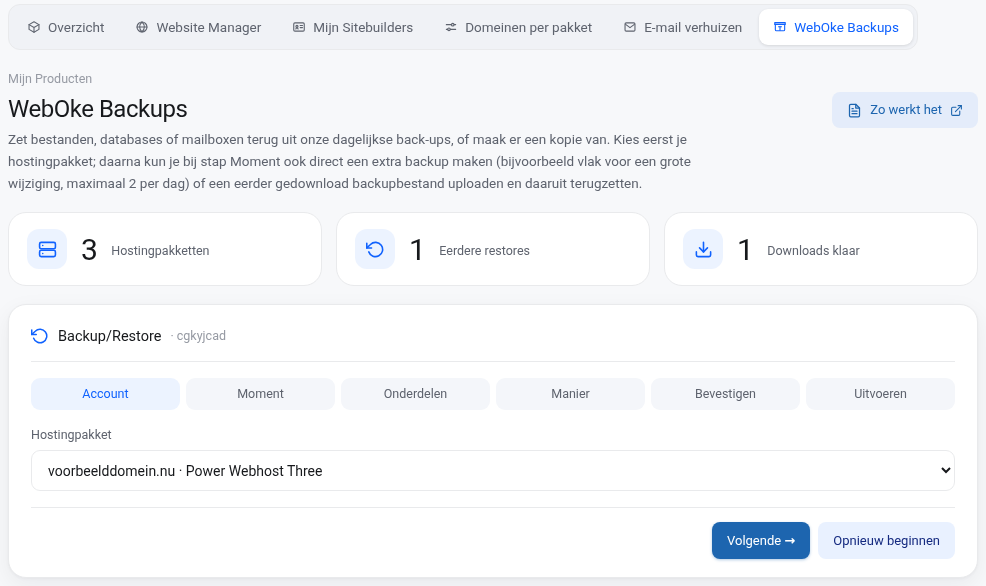Screen dimensions: 986x586
Task: Go to the Uitvoeren step
Action: click(x=880, y=394)
